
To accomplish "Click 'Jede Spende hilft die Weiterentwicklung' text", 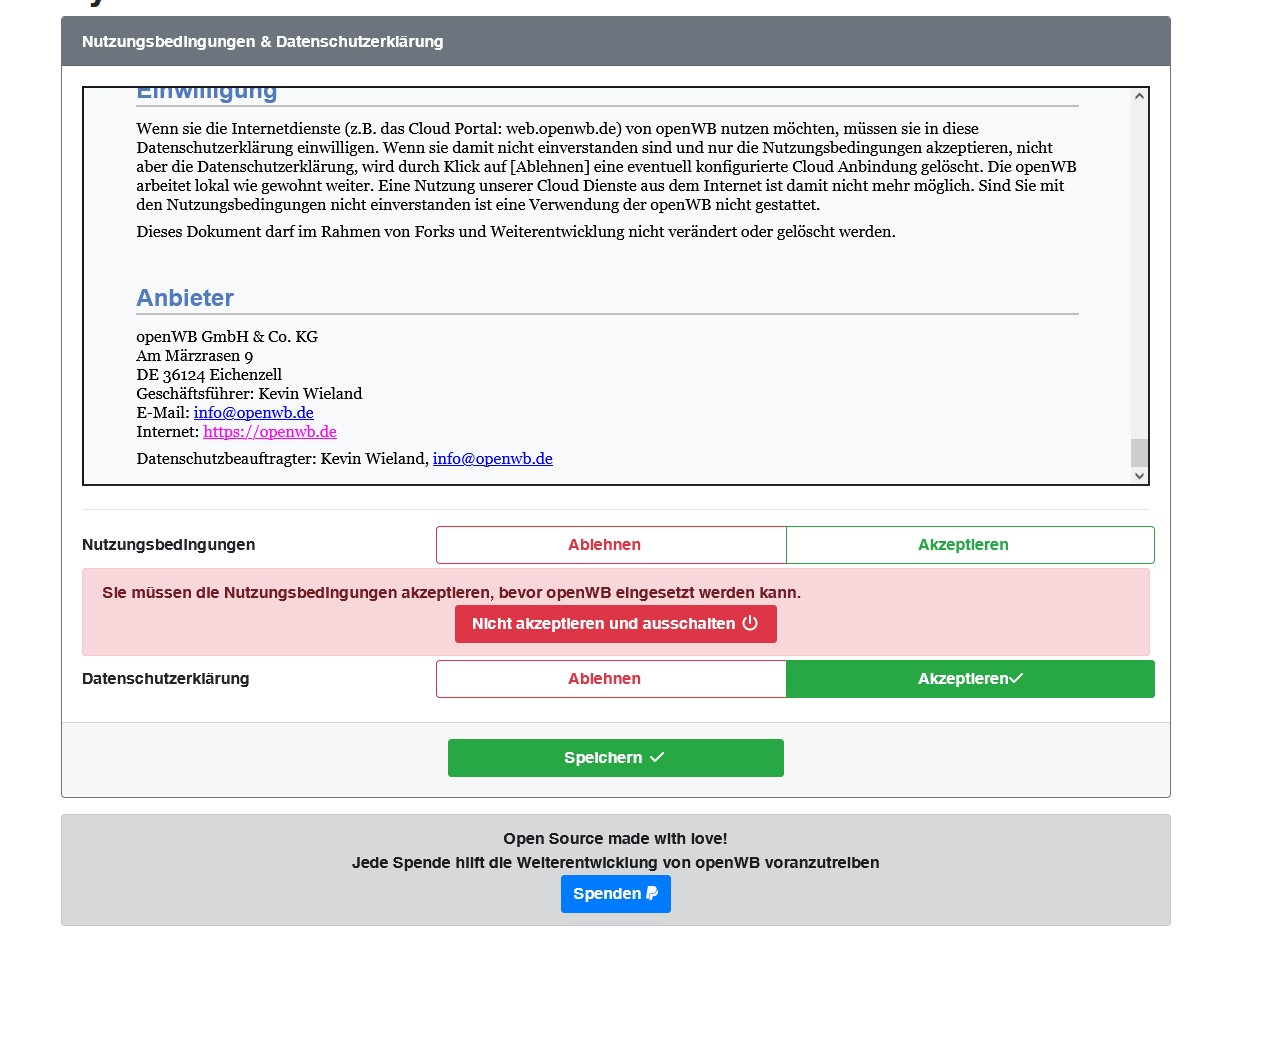I will coord(616,863).
